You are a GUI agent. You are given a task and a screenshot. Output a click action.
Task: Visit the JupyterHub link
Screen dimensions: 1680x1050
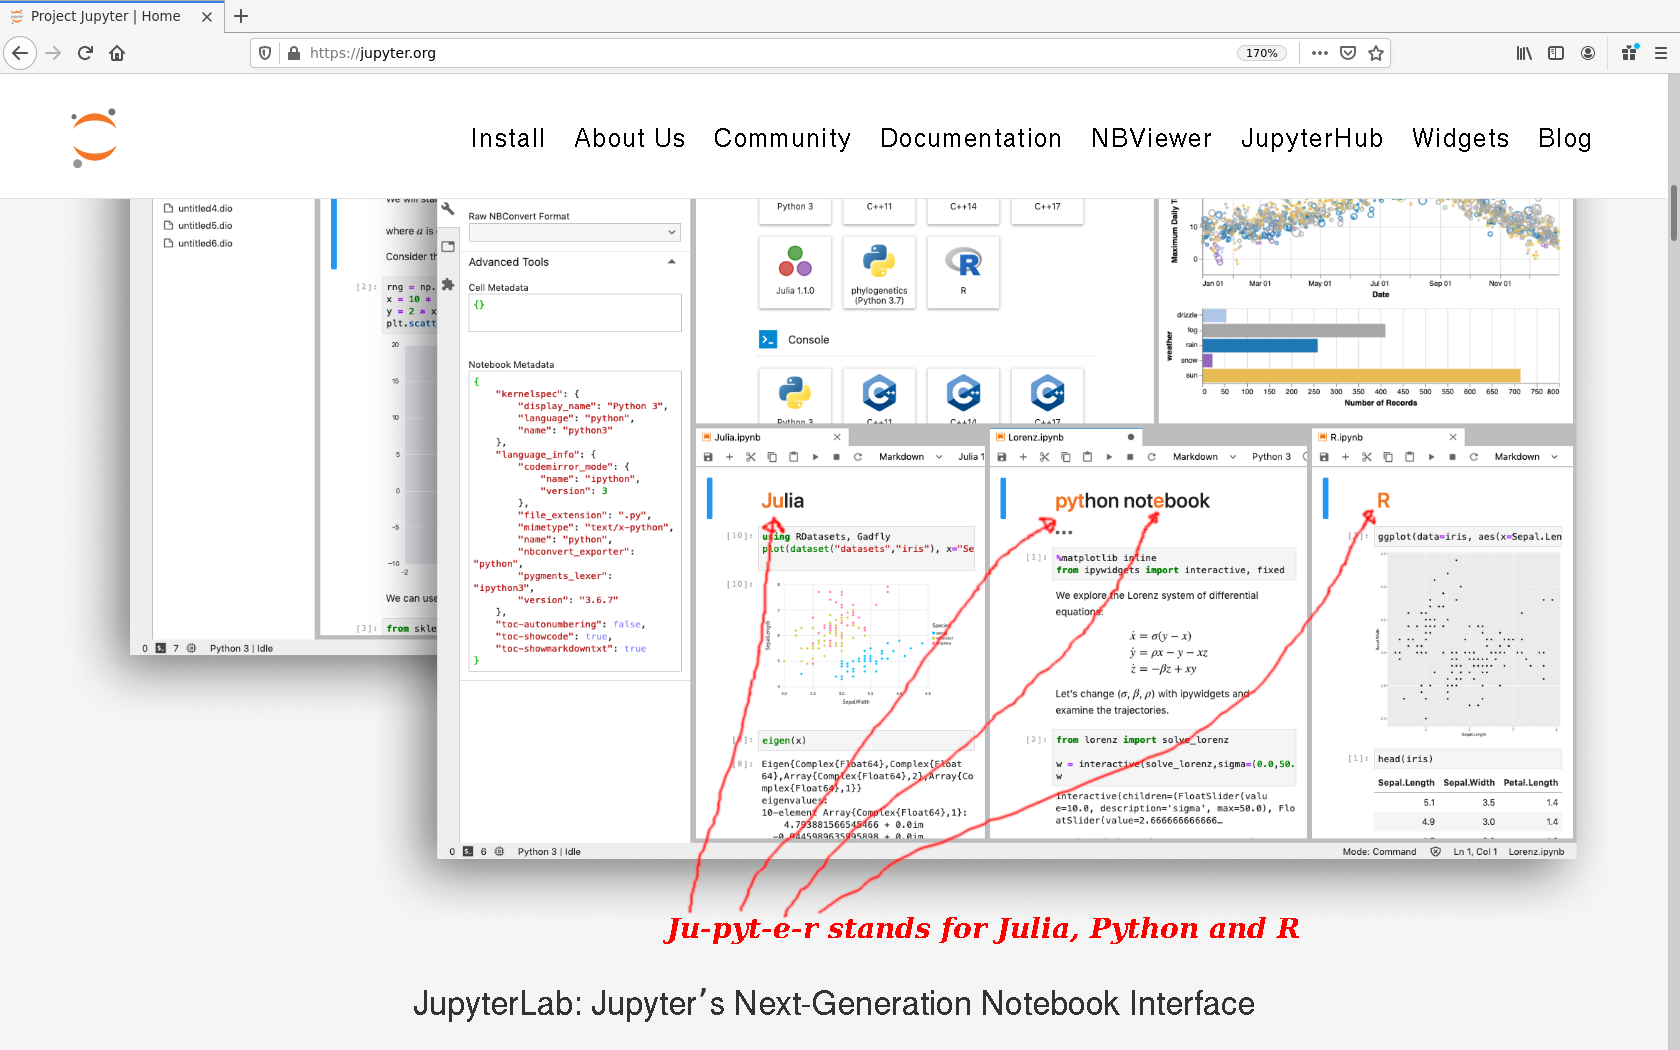[1312, 139]
